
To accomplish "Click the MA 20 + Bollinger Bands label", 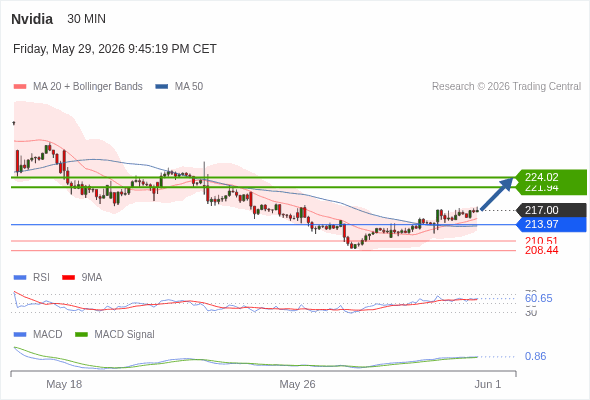I will click(x=88, y=87).
